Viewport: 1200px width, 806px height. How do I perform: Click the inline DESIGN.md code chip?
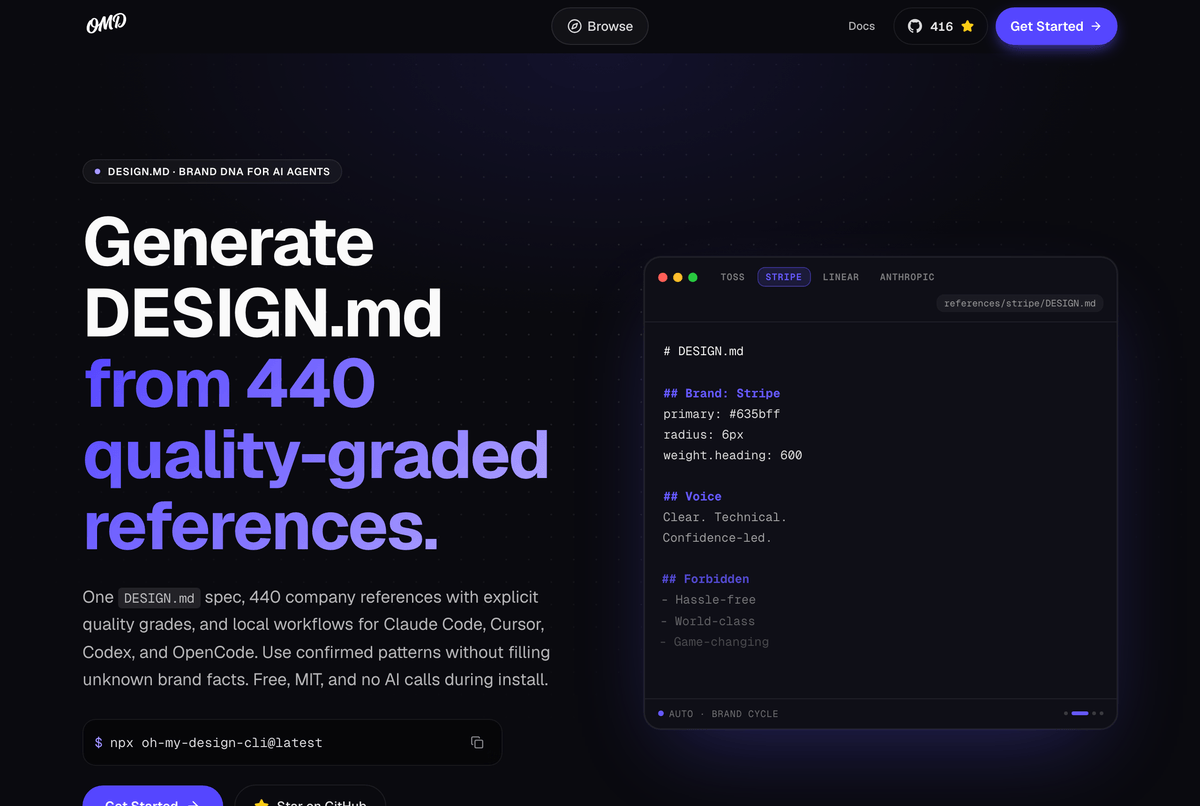click(x=159, y=598)
